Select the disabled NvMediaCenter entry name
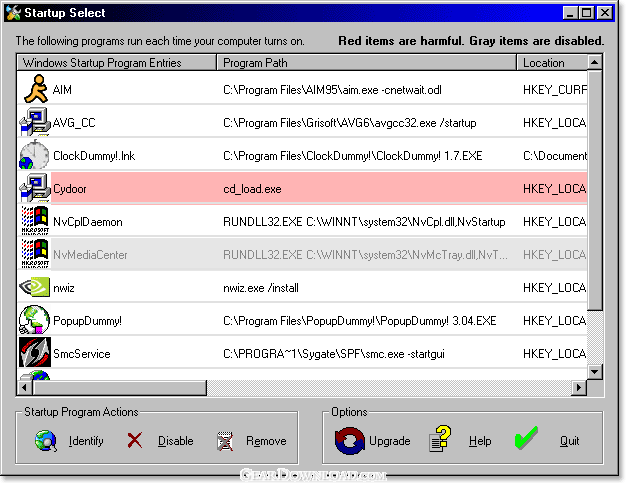The image size is (626, 483). [x=90, y=255]
